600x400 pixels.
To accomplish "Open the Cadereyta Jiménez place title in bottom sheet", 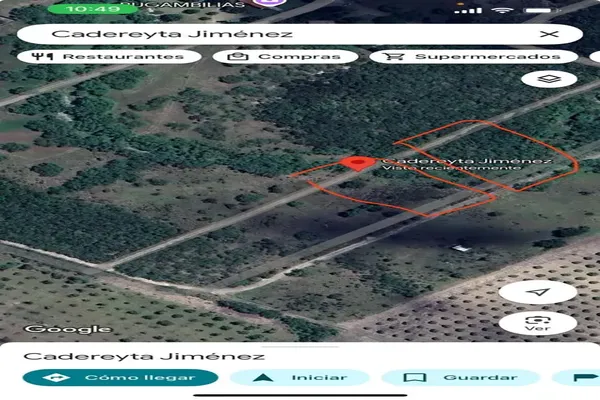I will tap(144, 356).
